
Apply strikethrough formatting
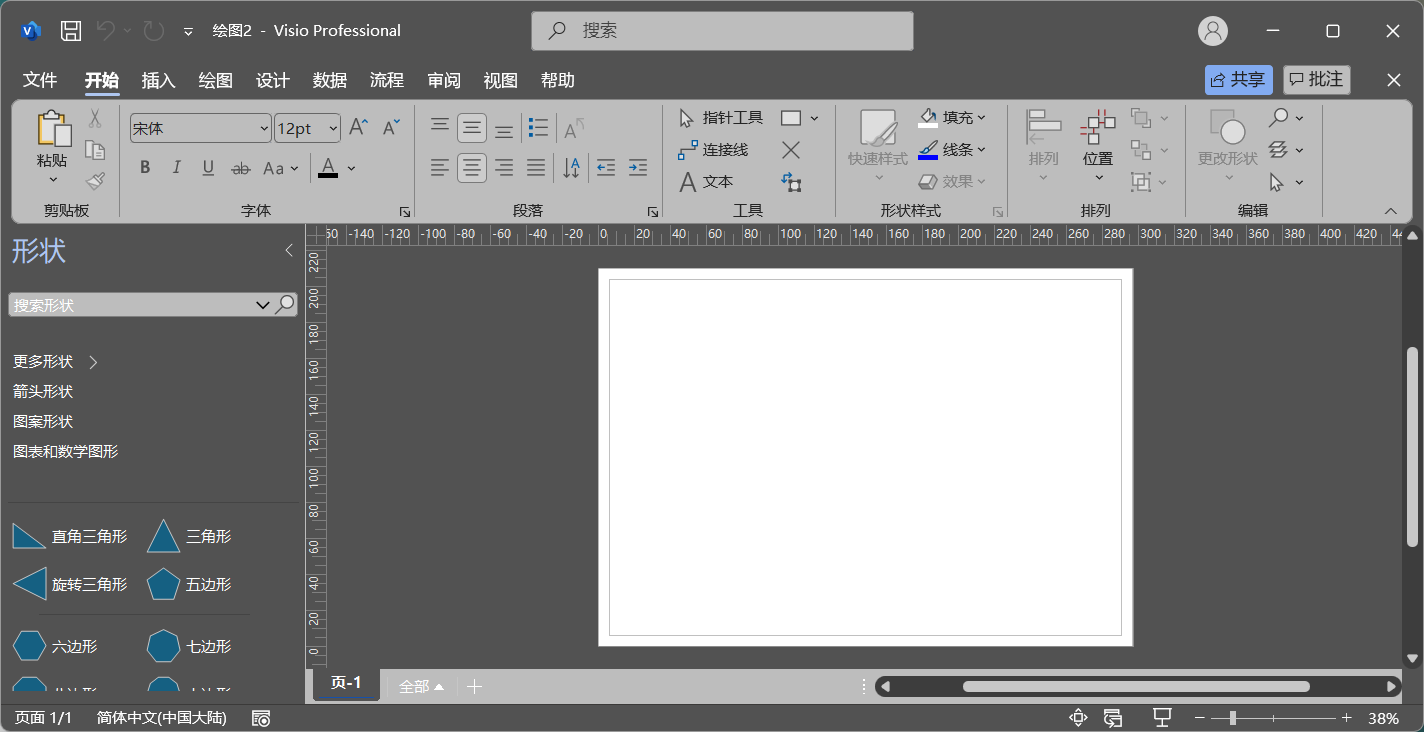pos(240,168)
